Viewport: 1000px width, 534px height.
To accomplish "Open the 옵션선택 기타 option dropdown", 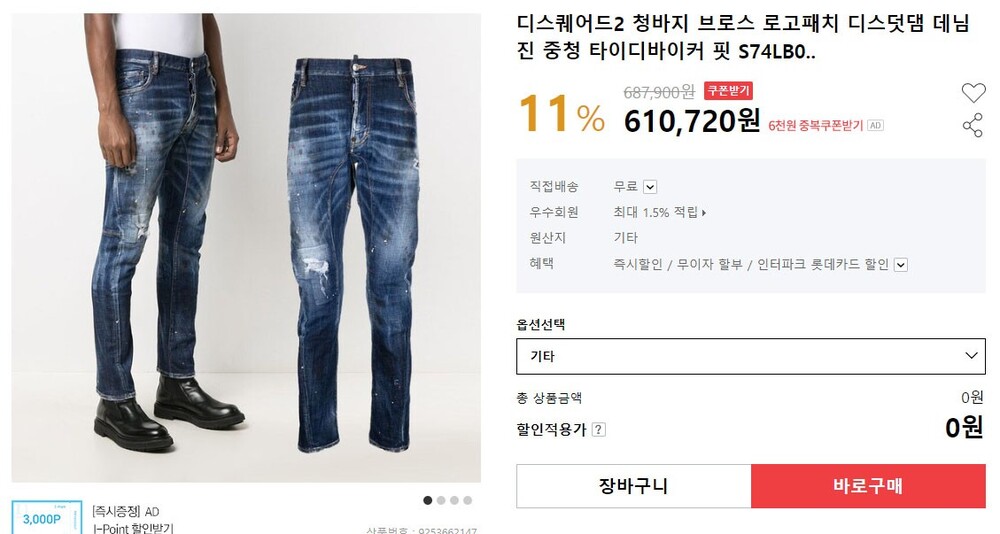I will 751,356.
